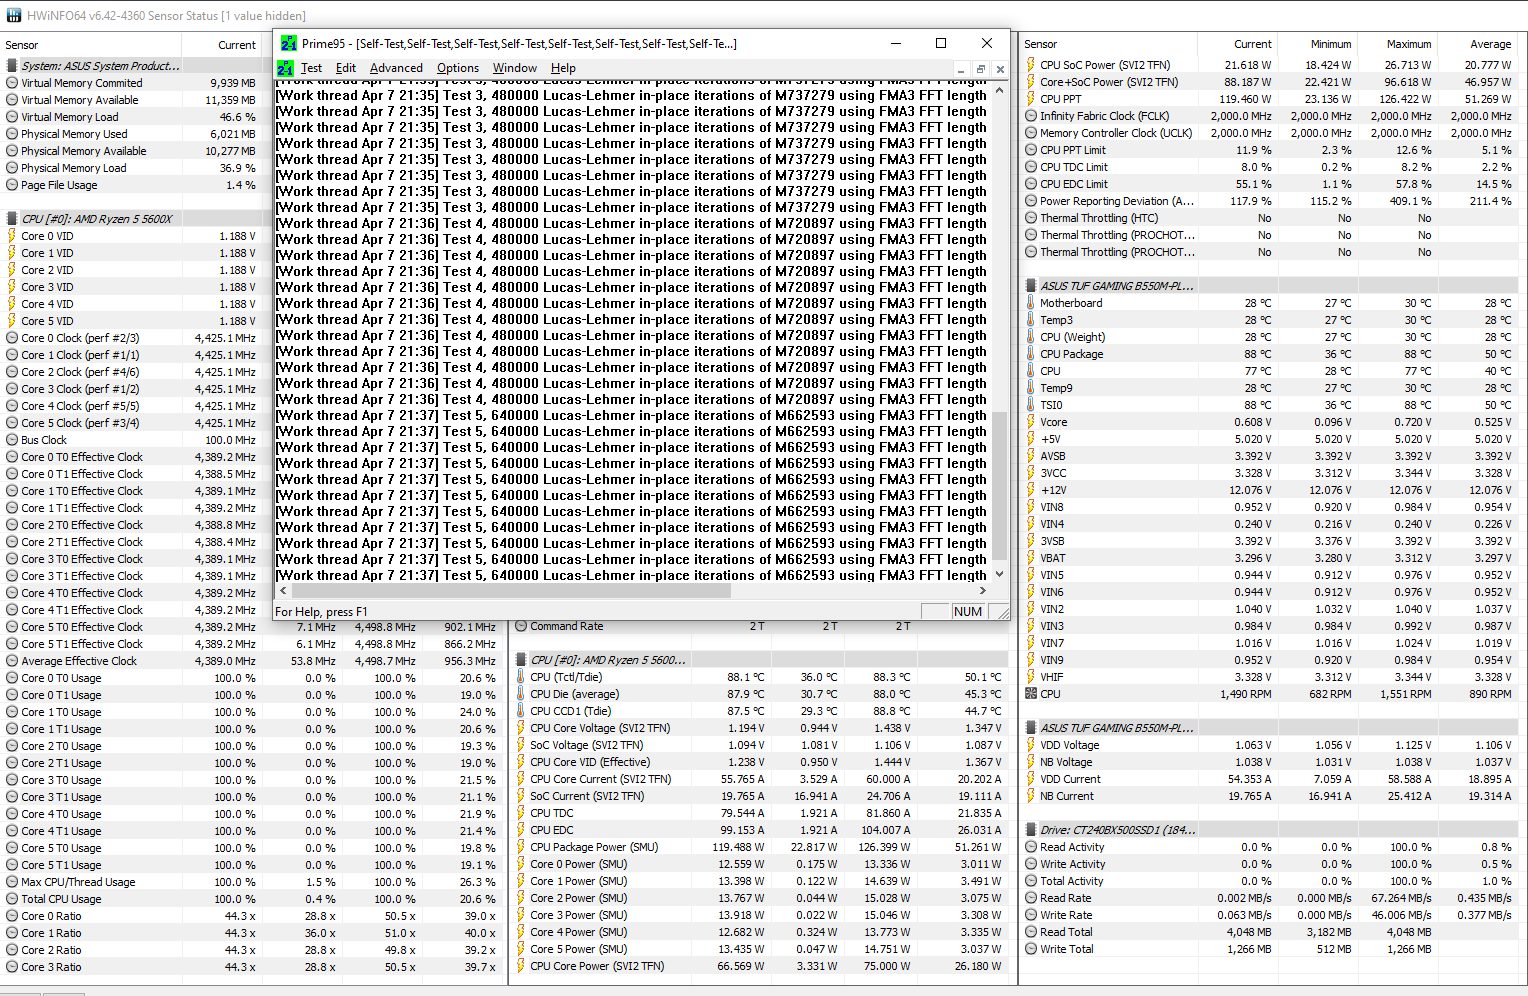Screen dimensions: 1528x996
Task: Click the icon beside Total CPU Usage
Action: (x=12, y=899)
